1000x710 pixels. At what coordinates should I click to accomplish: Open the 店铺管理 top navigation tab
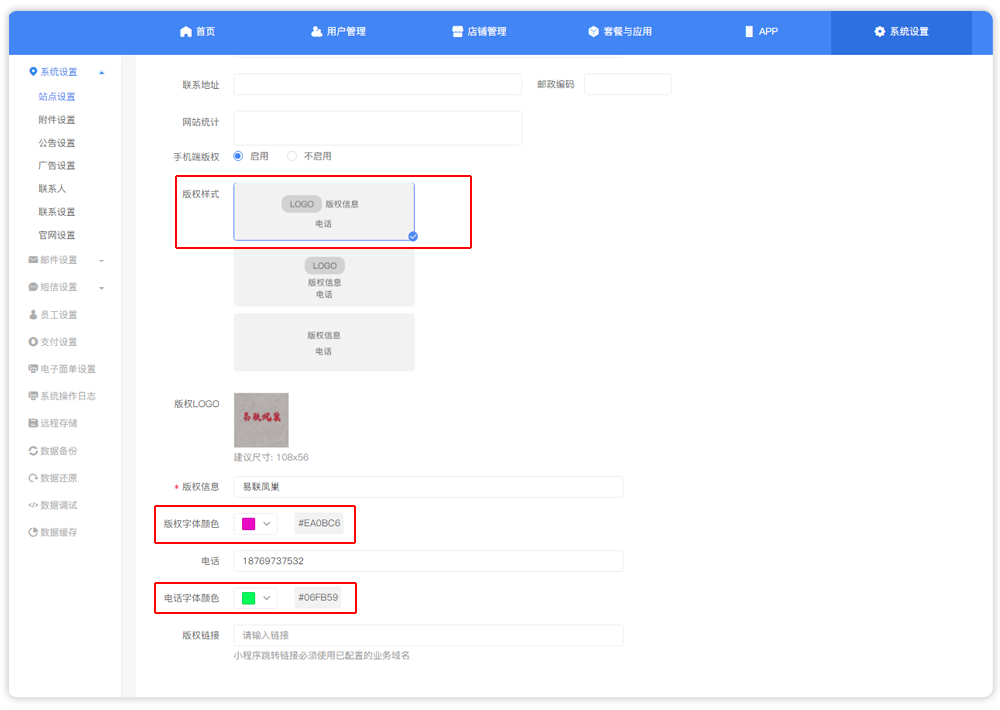[x=480, y=31]
